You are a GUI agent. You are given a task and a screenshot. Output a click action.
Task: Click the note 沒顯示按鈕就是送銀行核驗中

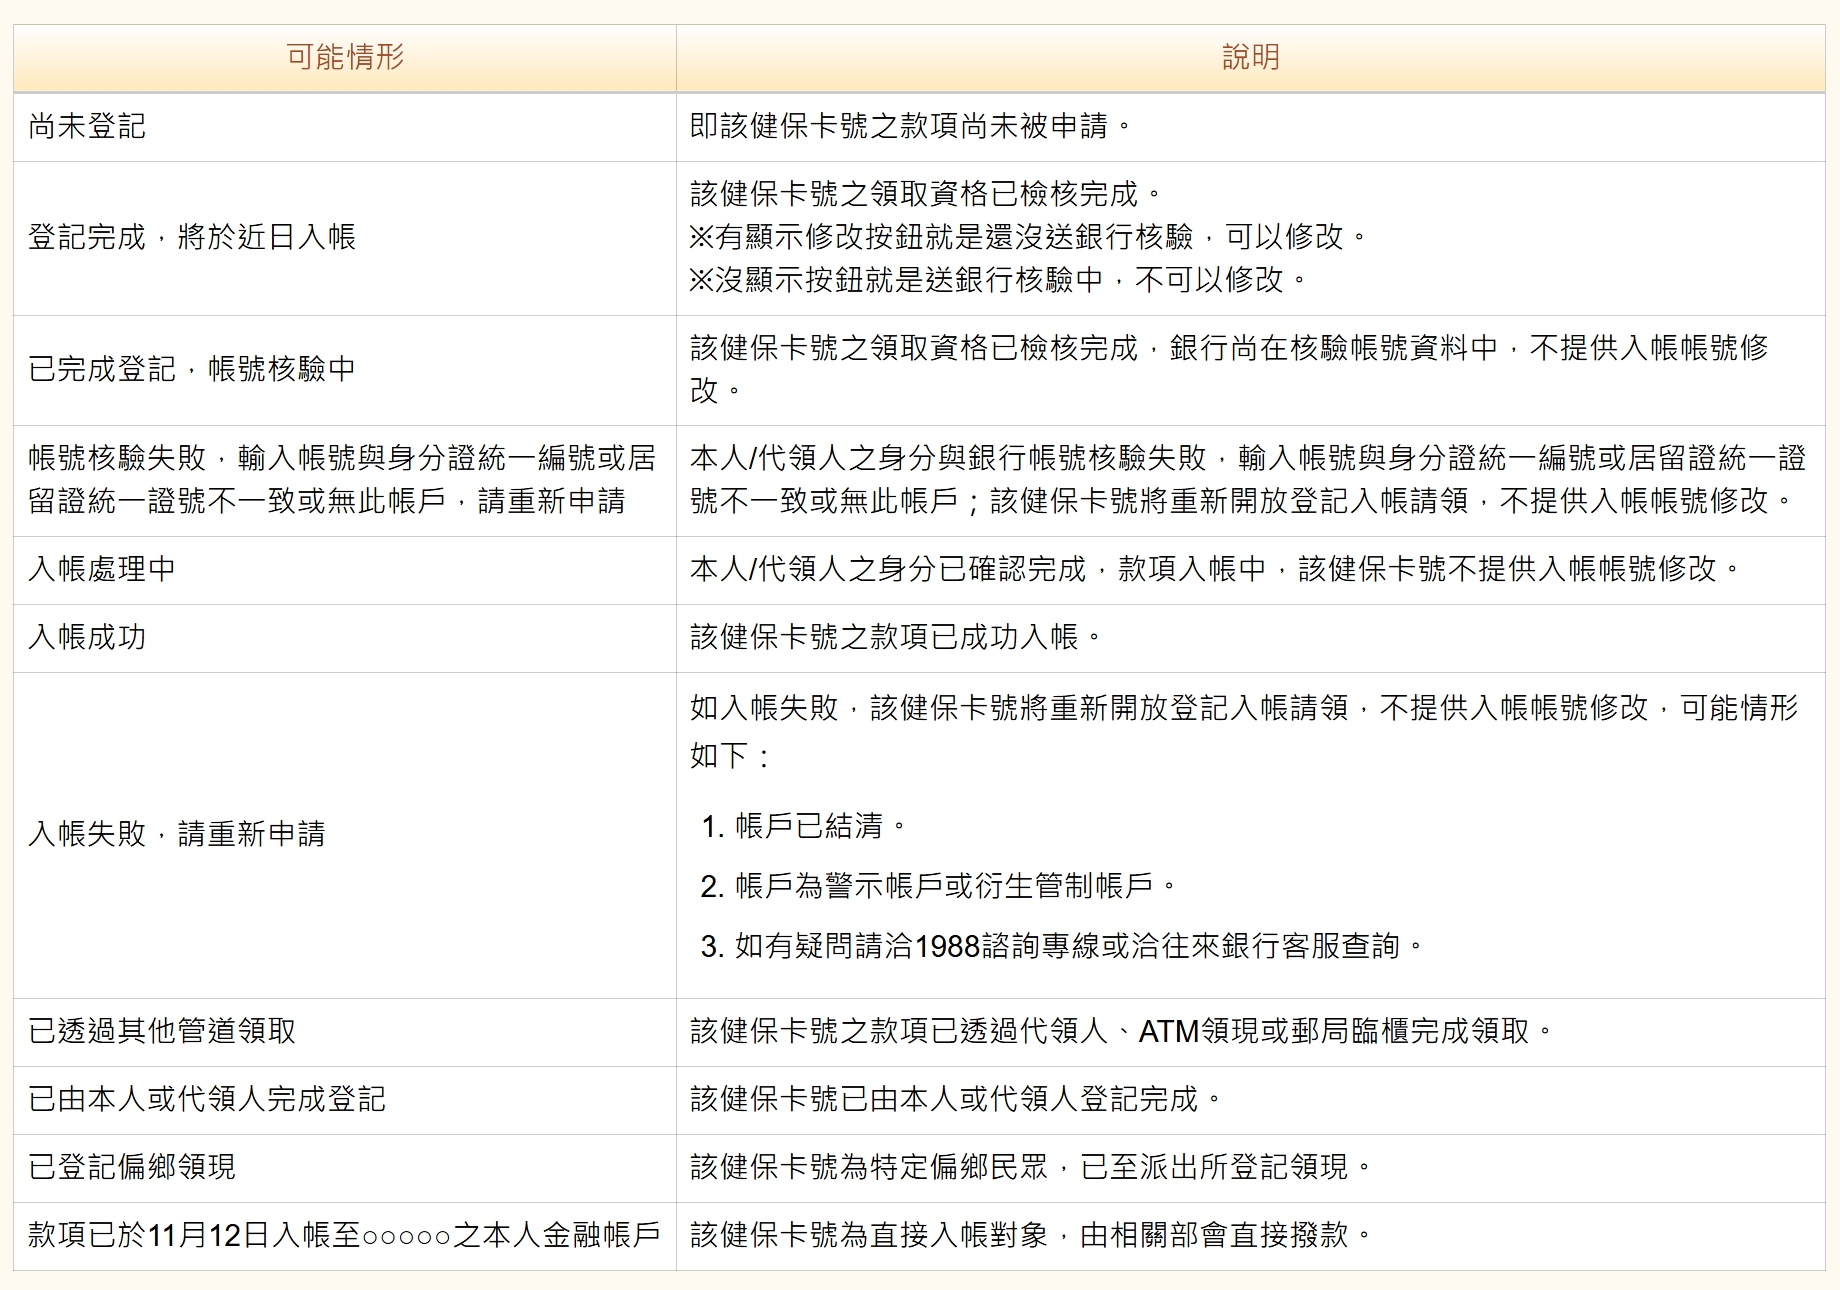coord(998,279)
